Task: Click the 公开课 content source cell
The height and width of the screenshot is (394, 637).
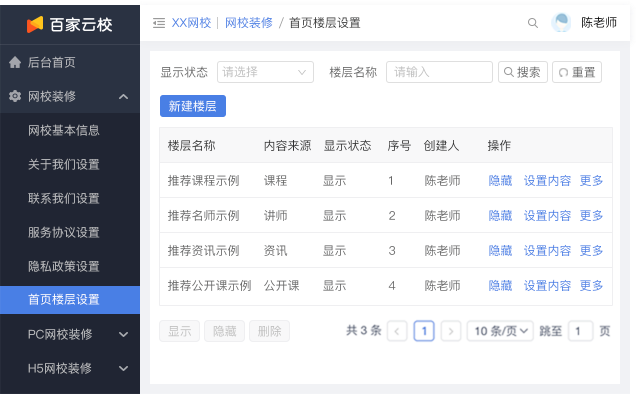Action: [x=282, y=286]
